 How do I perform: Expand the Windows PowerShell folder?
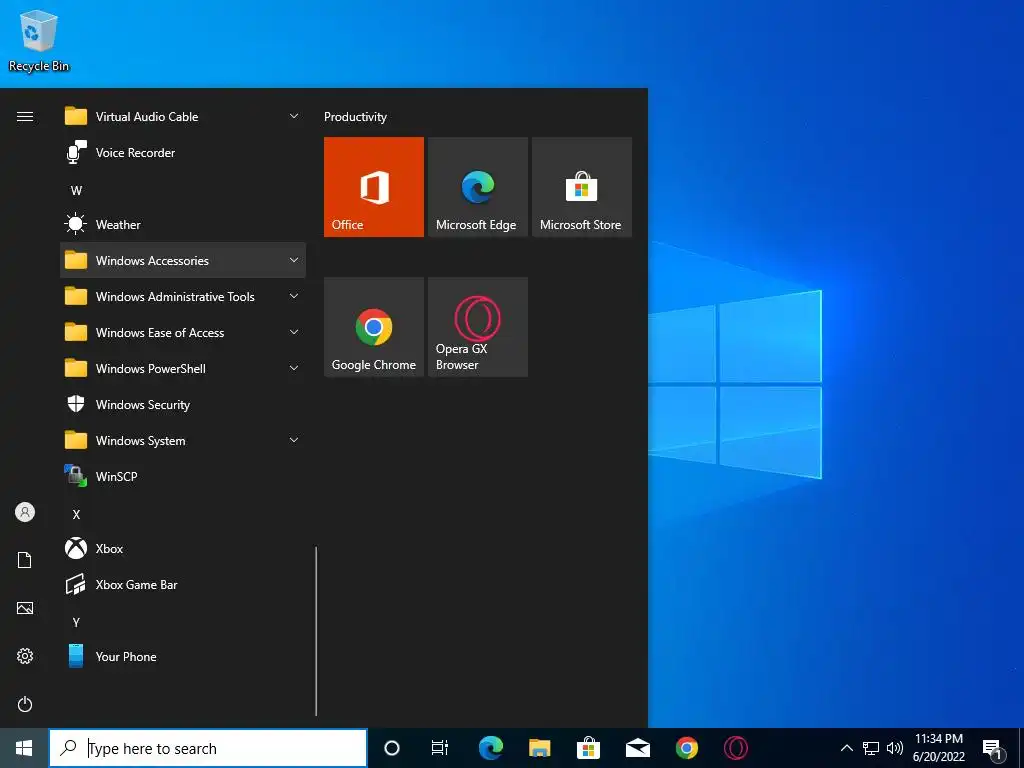pos(183,369)
